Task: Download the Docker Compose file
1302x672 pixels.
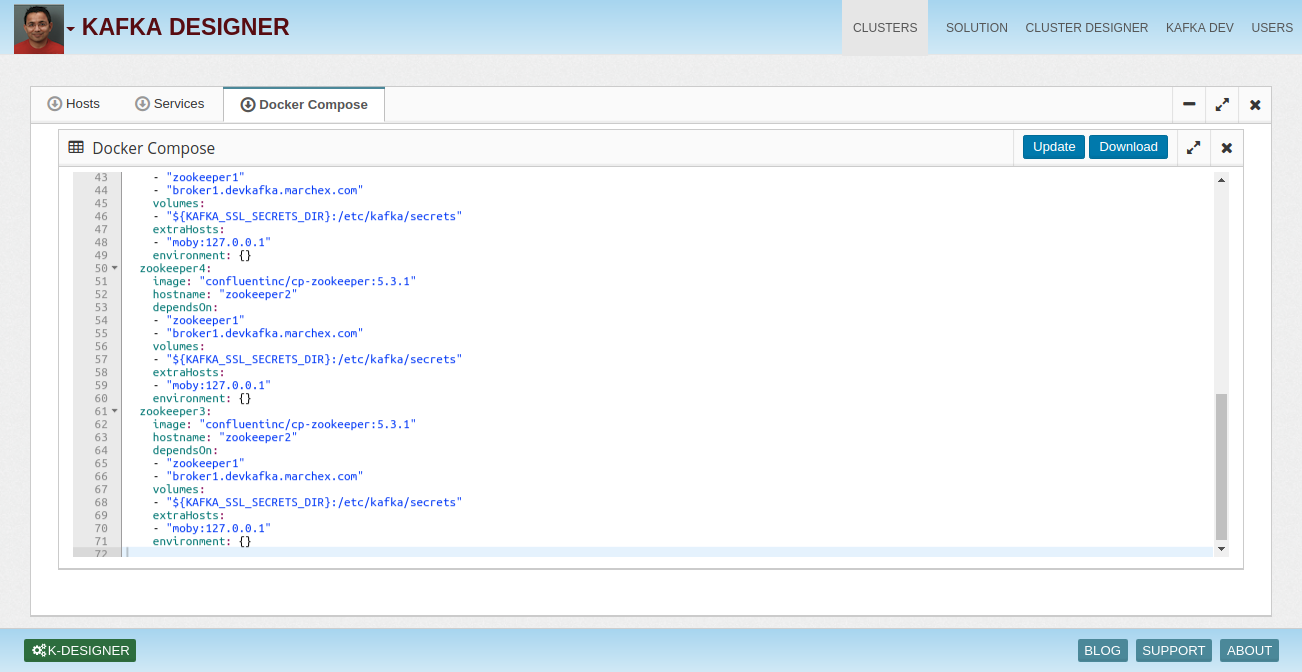Action: pos(1128,147)
